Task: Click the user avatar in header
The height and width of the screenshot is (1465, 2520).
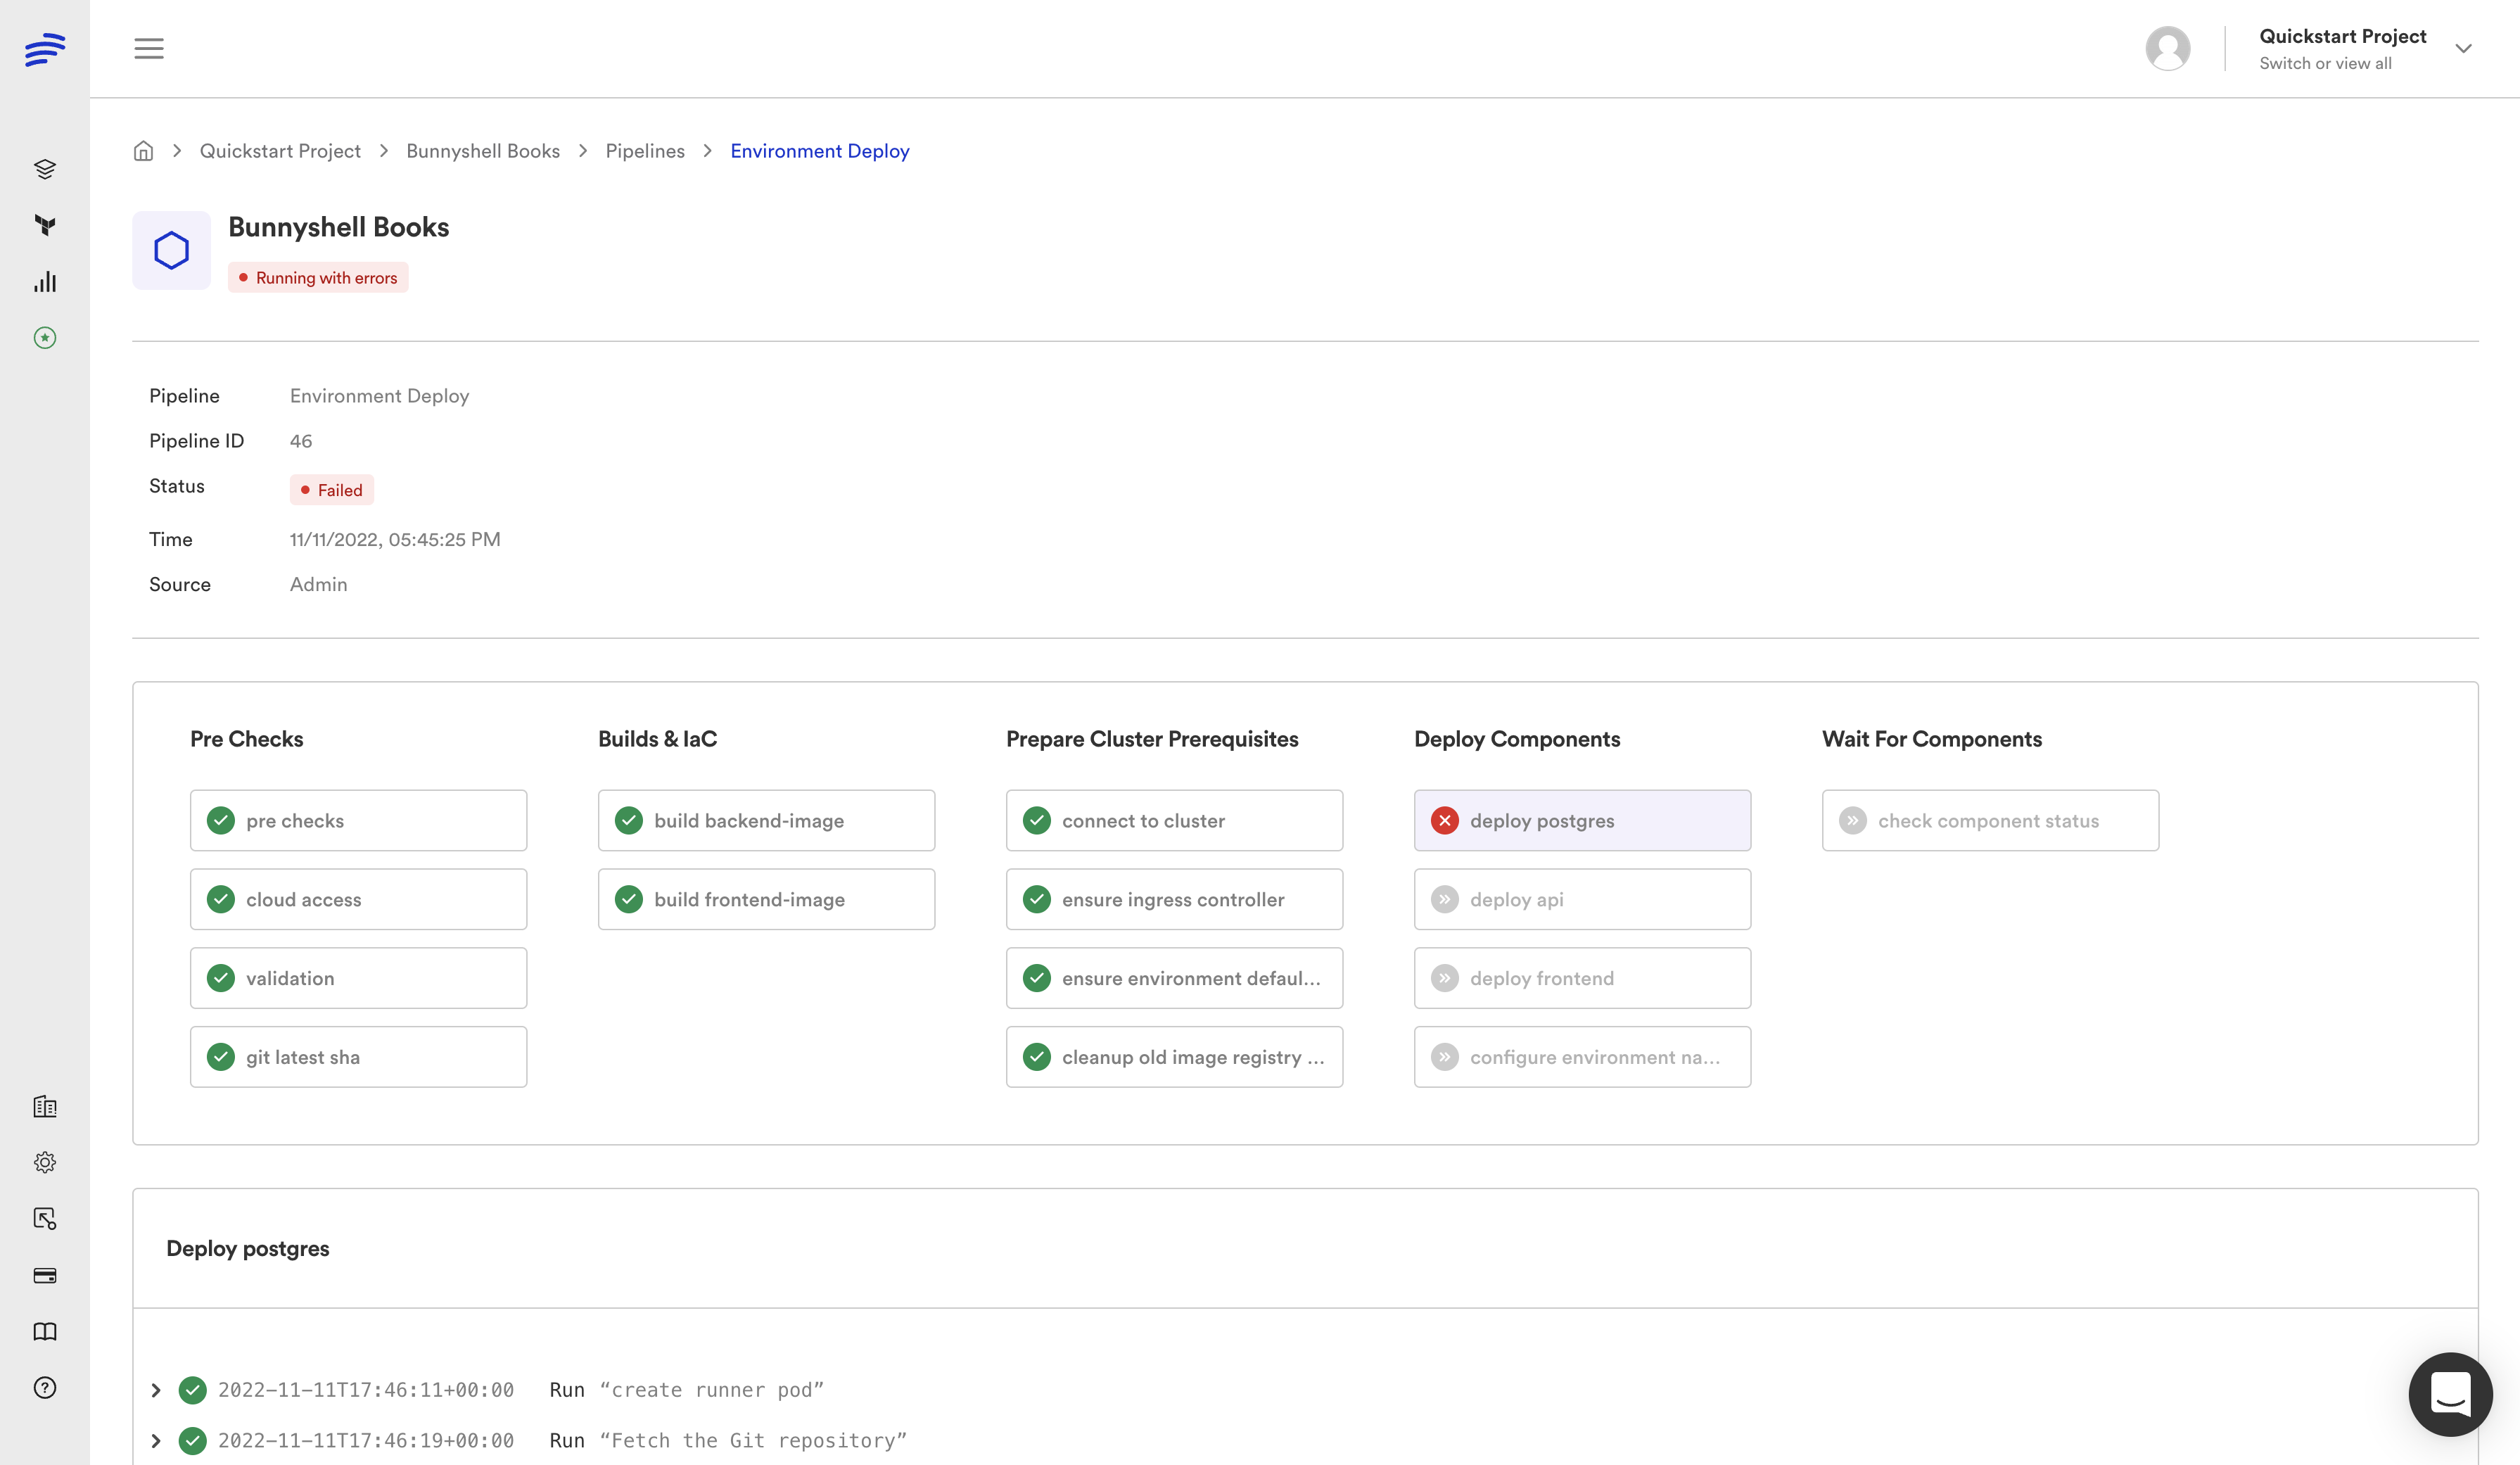Action: 2167,48
